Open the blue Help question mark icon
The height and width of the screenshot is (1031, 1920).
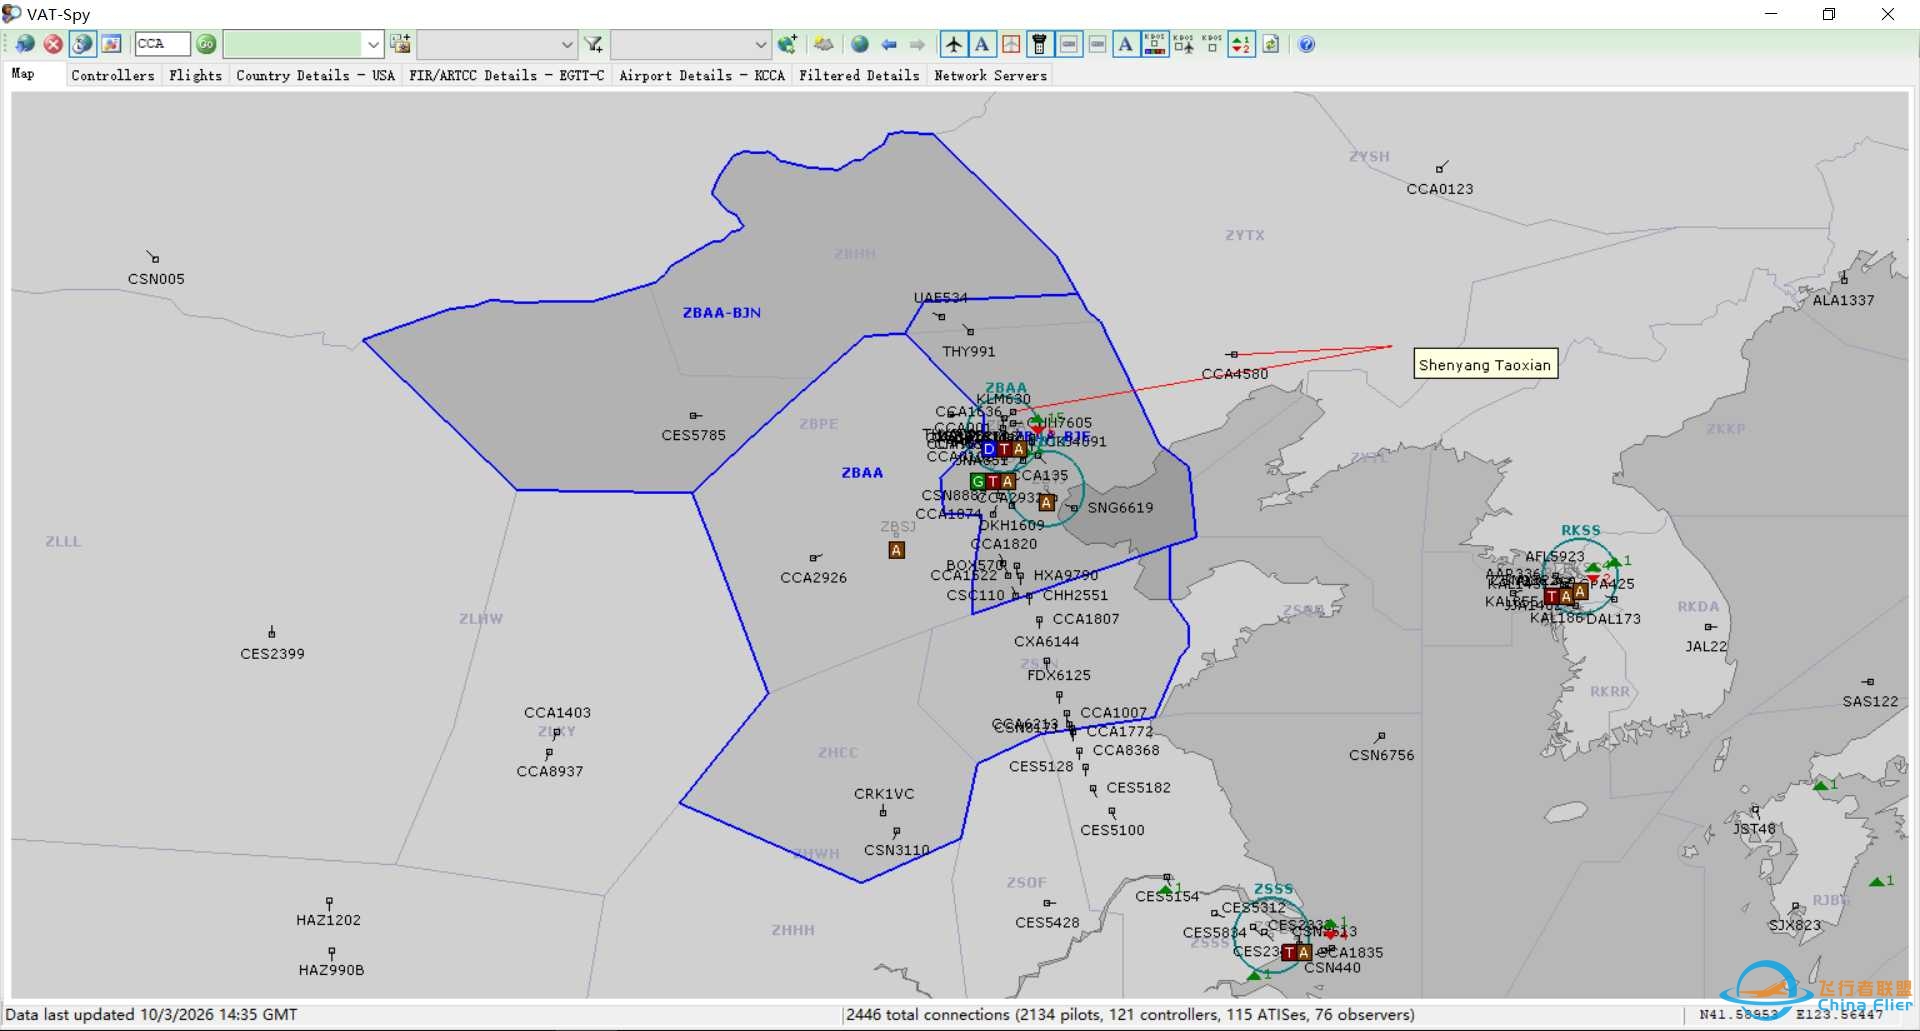(x=1307, y=44)
